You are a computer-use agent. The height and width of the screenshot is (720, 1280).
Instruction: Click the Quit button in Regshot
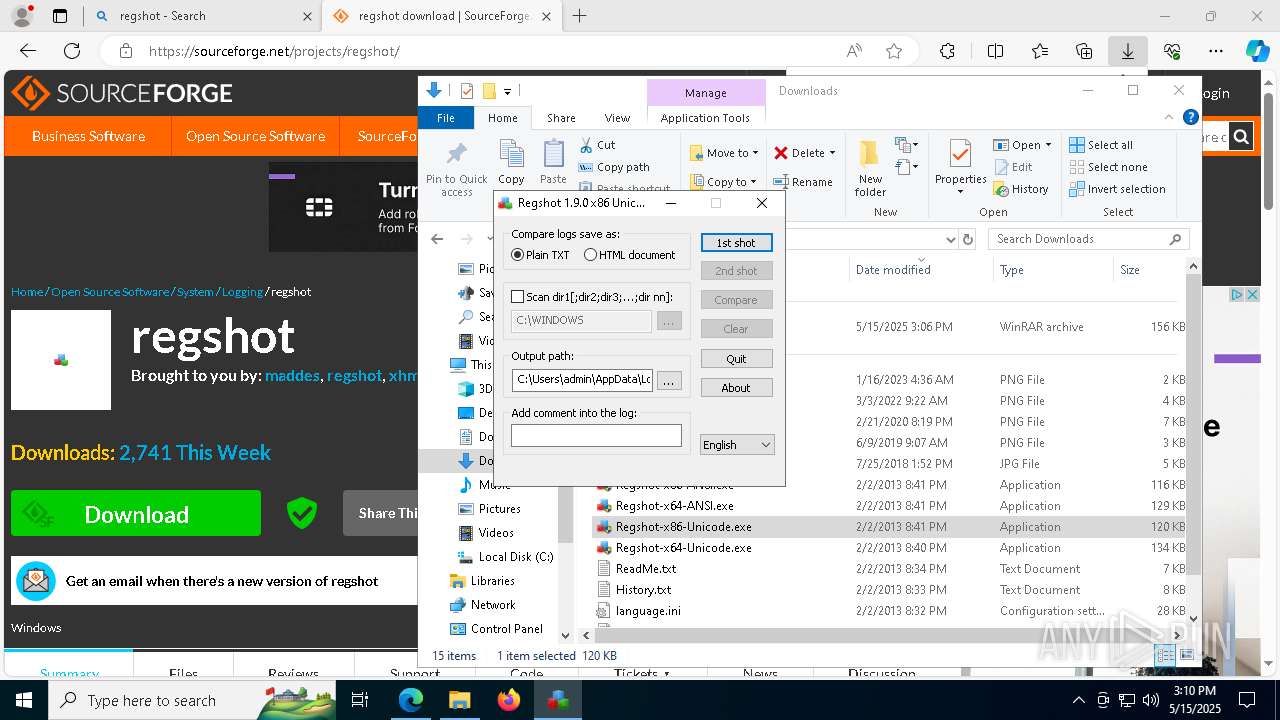point(736,359)
